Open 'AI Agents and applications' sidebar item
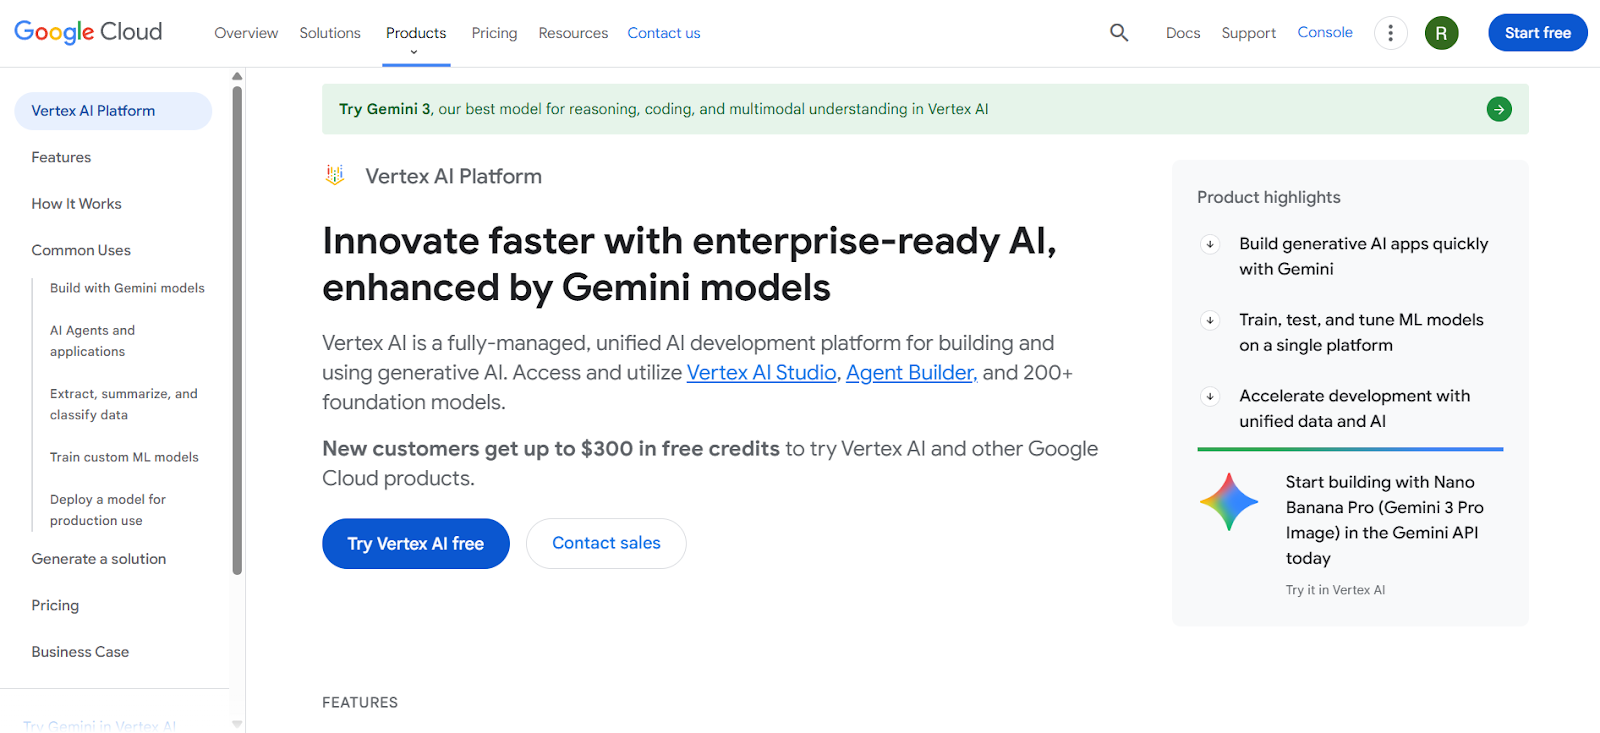Image resolution: width=1600 pixels, height=733 pixels. click(92, 341)
